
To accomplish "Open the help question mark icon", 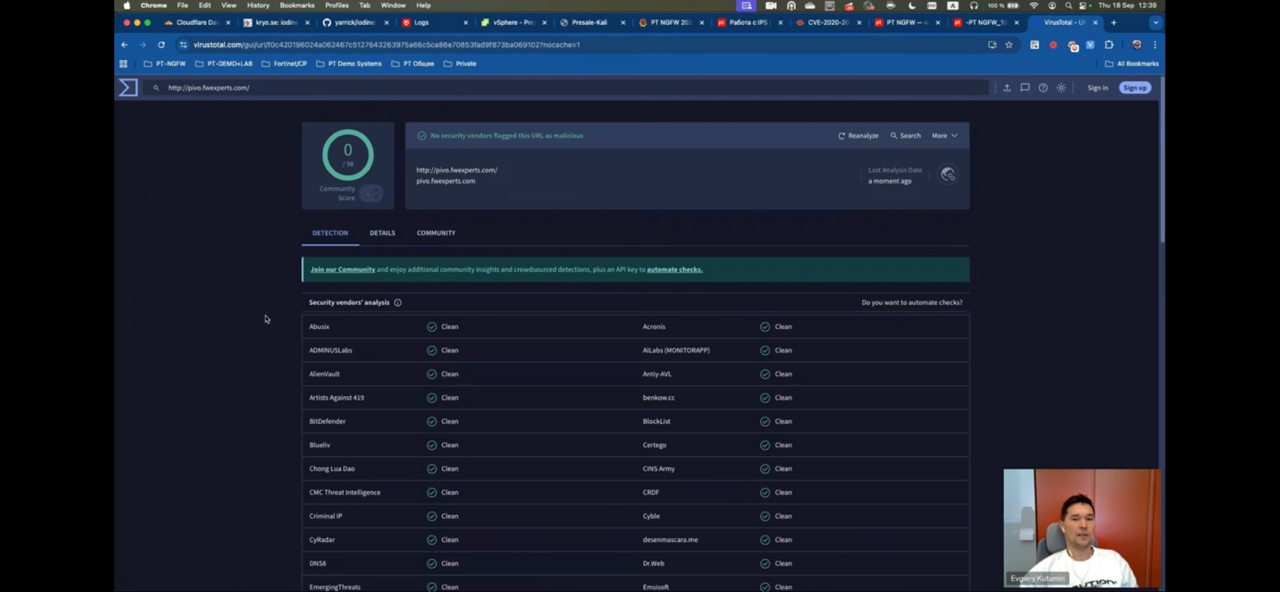I will coord(1043,88).
